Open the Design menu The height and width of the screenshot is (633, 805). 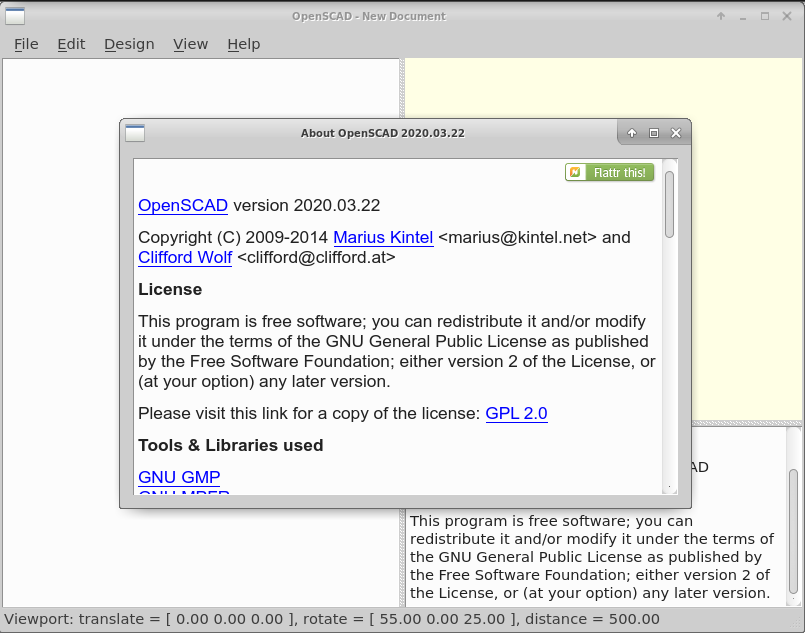(129, 44)
